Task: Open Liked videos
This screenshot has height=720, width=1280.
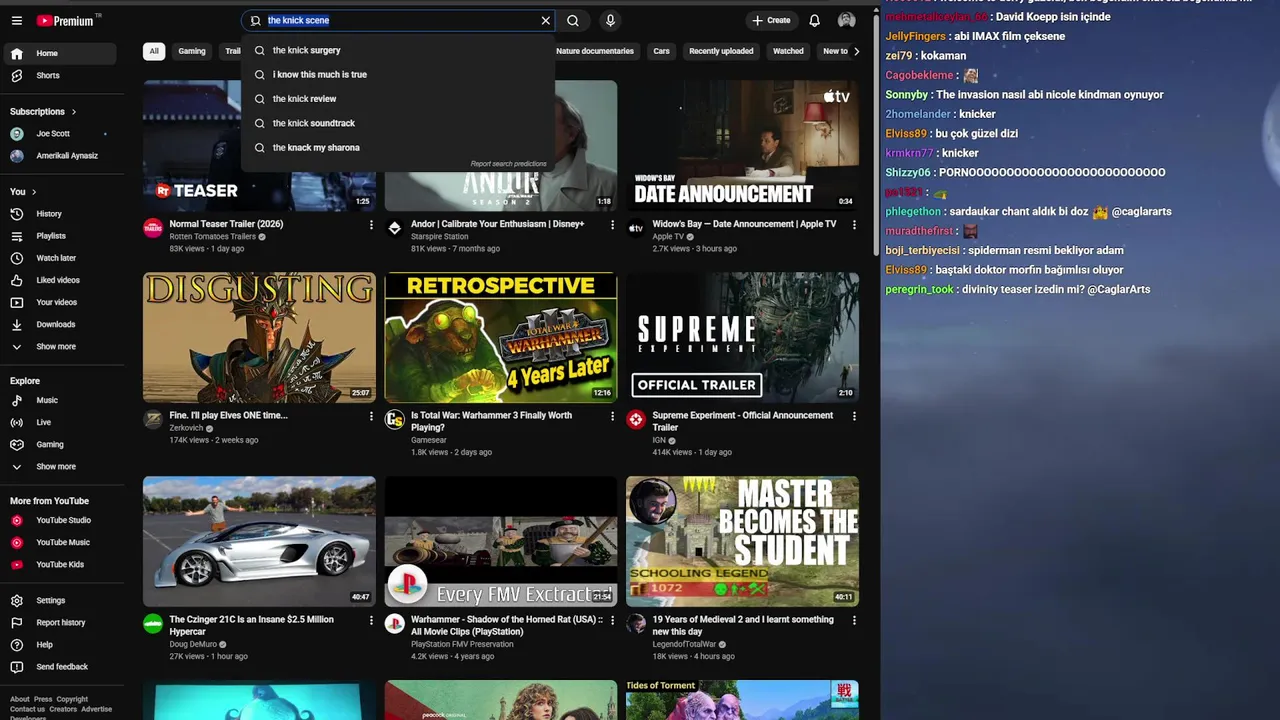Action: [x=62, y=280]
